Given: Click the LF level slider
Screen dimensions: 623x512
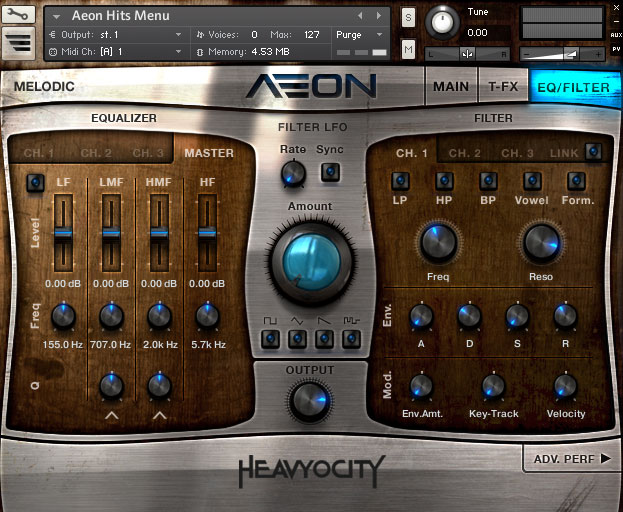Looking at the screenshot, I should (63, 232).
